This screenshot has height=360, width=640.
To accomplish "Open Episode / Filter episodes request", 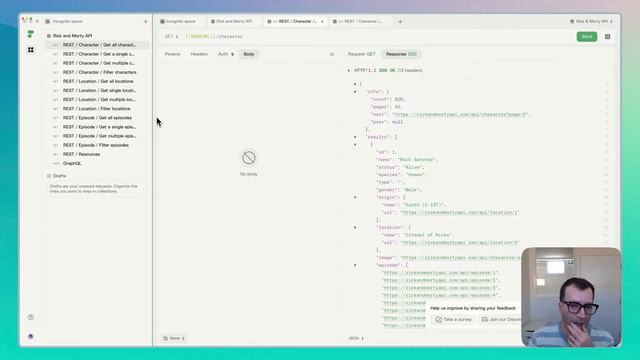I will (97, 145).
